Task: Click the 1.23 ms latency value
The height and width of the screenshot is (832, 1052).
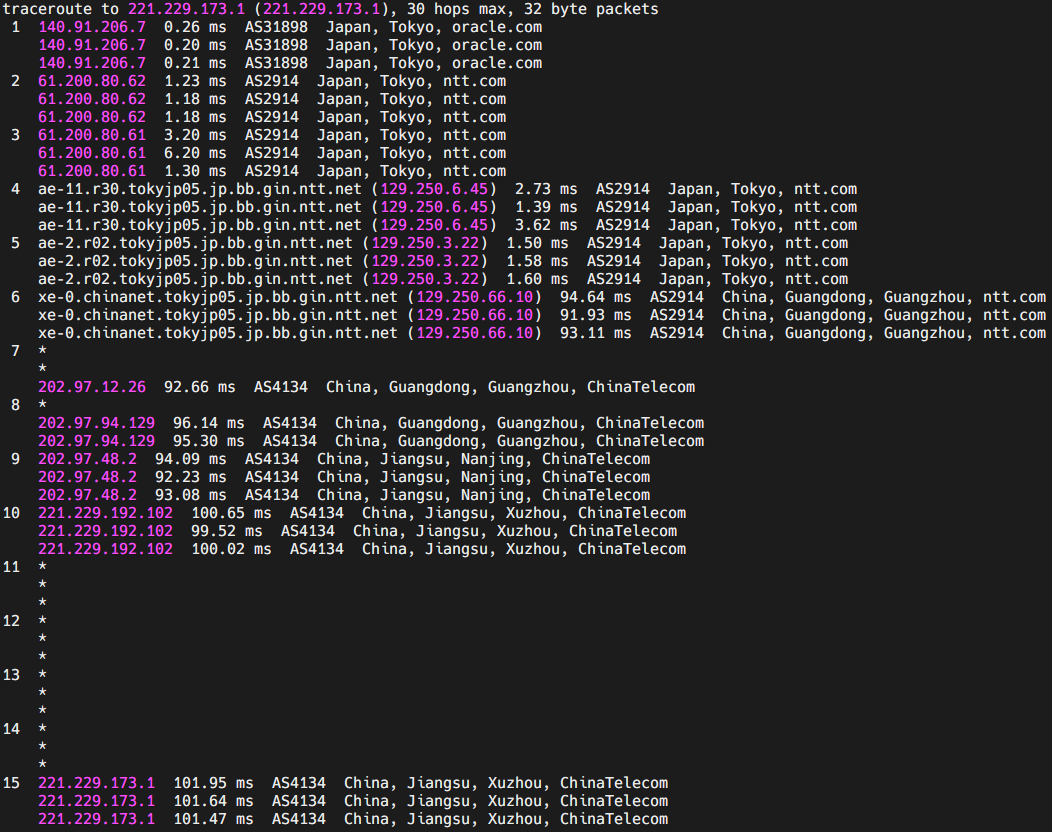Action: (x=195, y=81)
